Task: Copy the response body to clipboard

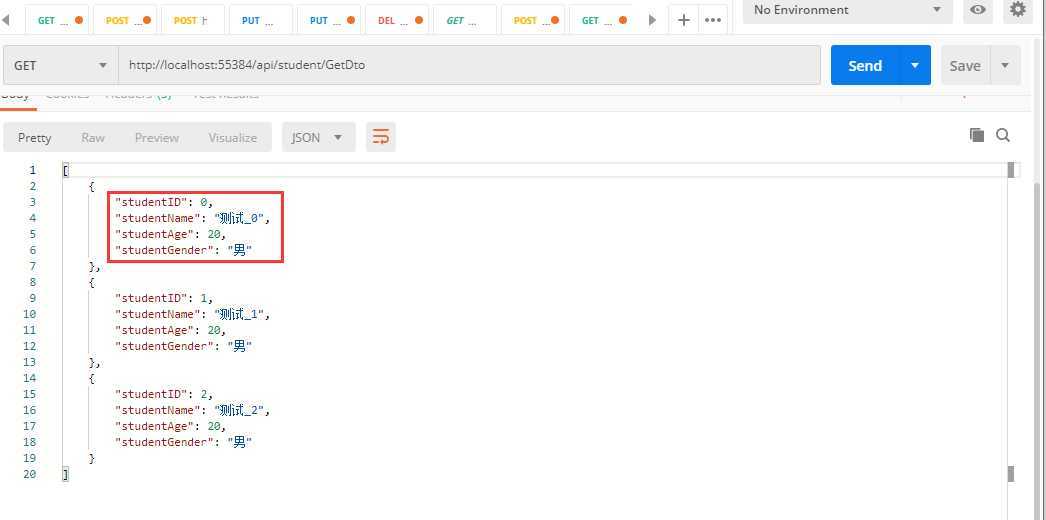Action: pyautogui.click(x=977, y=135)
